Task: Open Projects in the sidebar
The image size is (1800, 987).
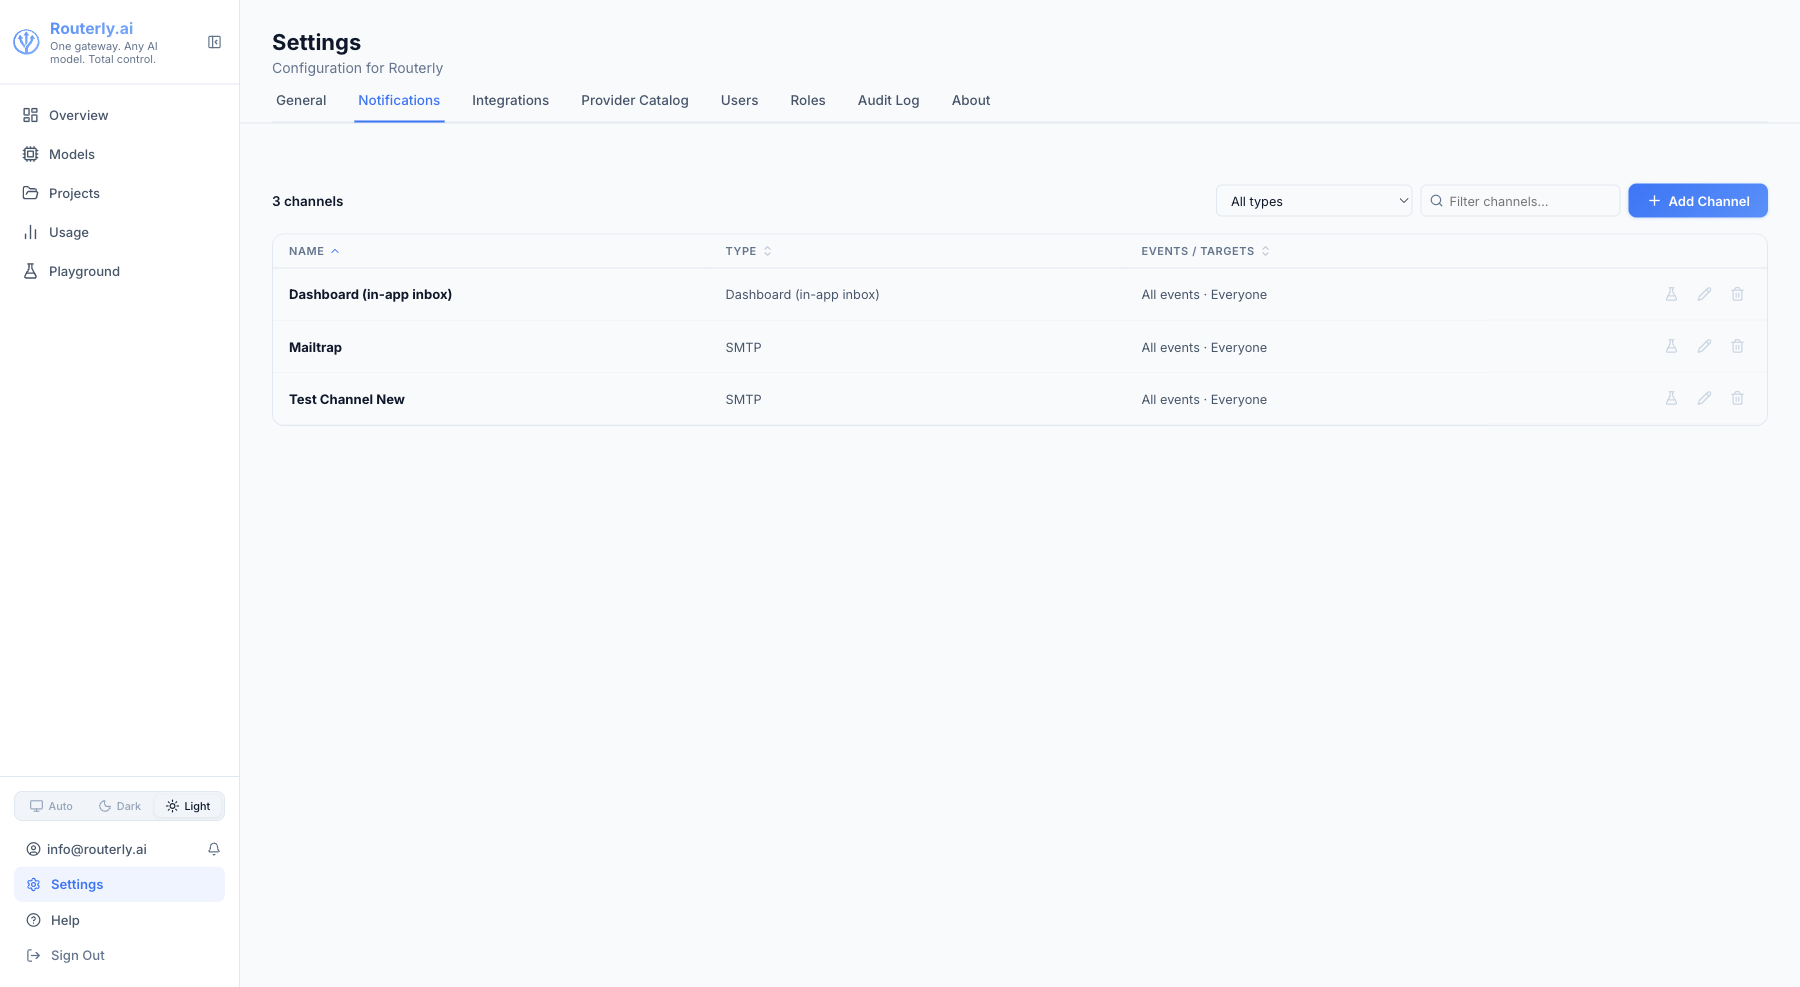Action: tap(120, 193)
